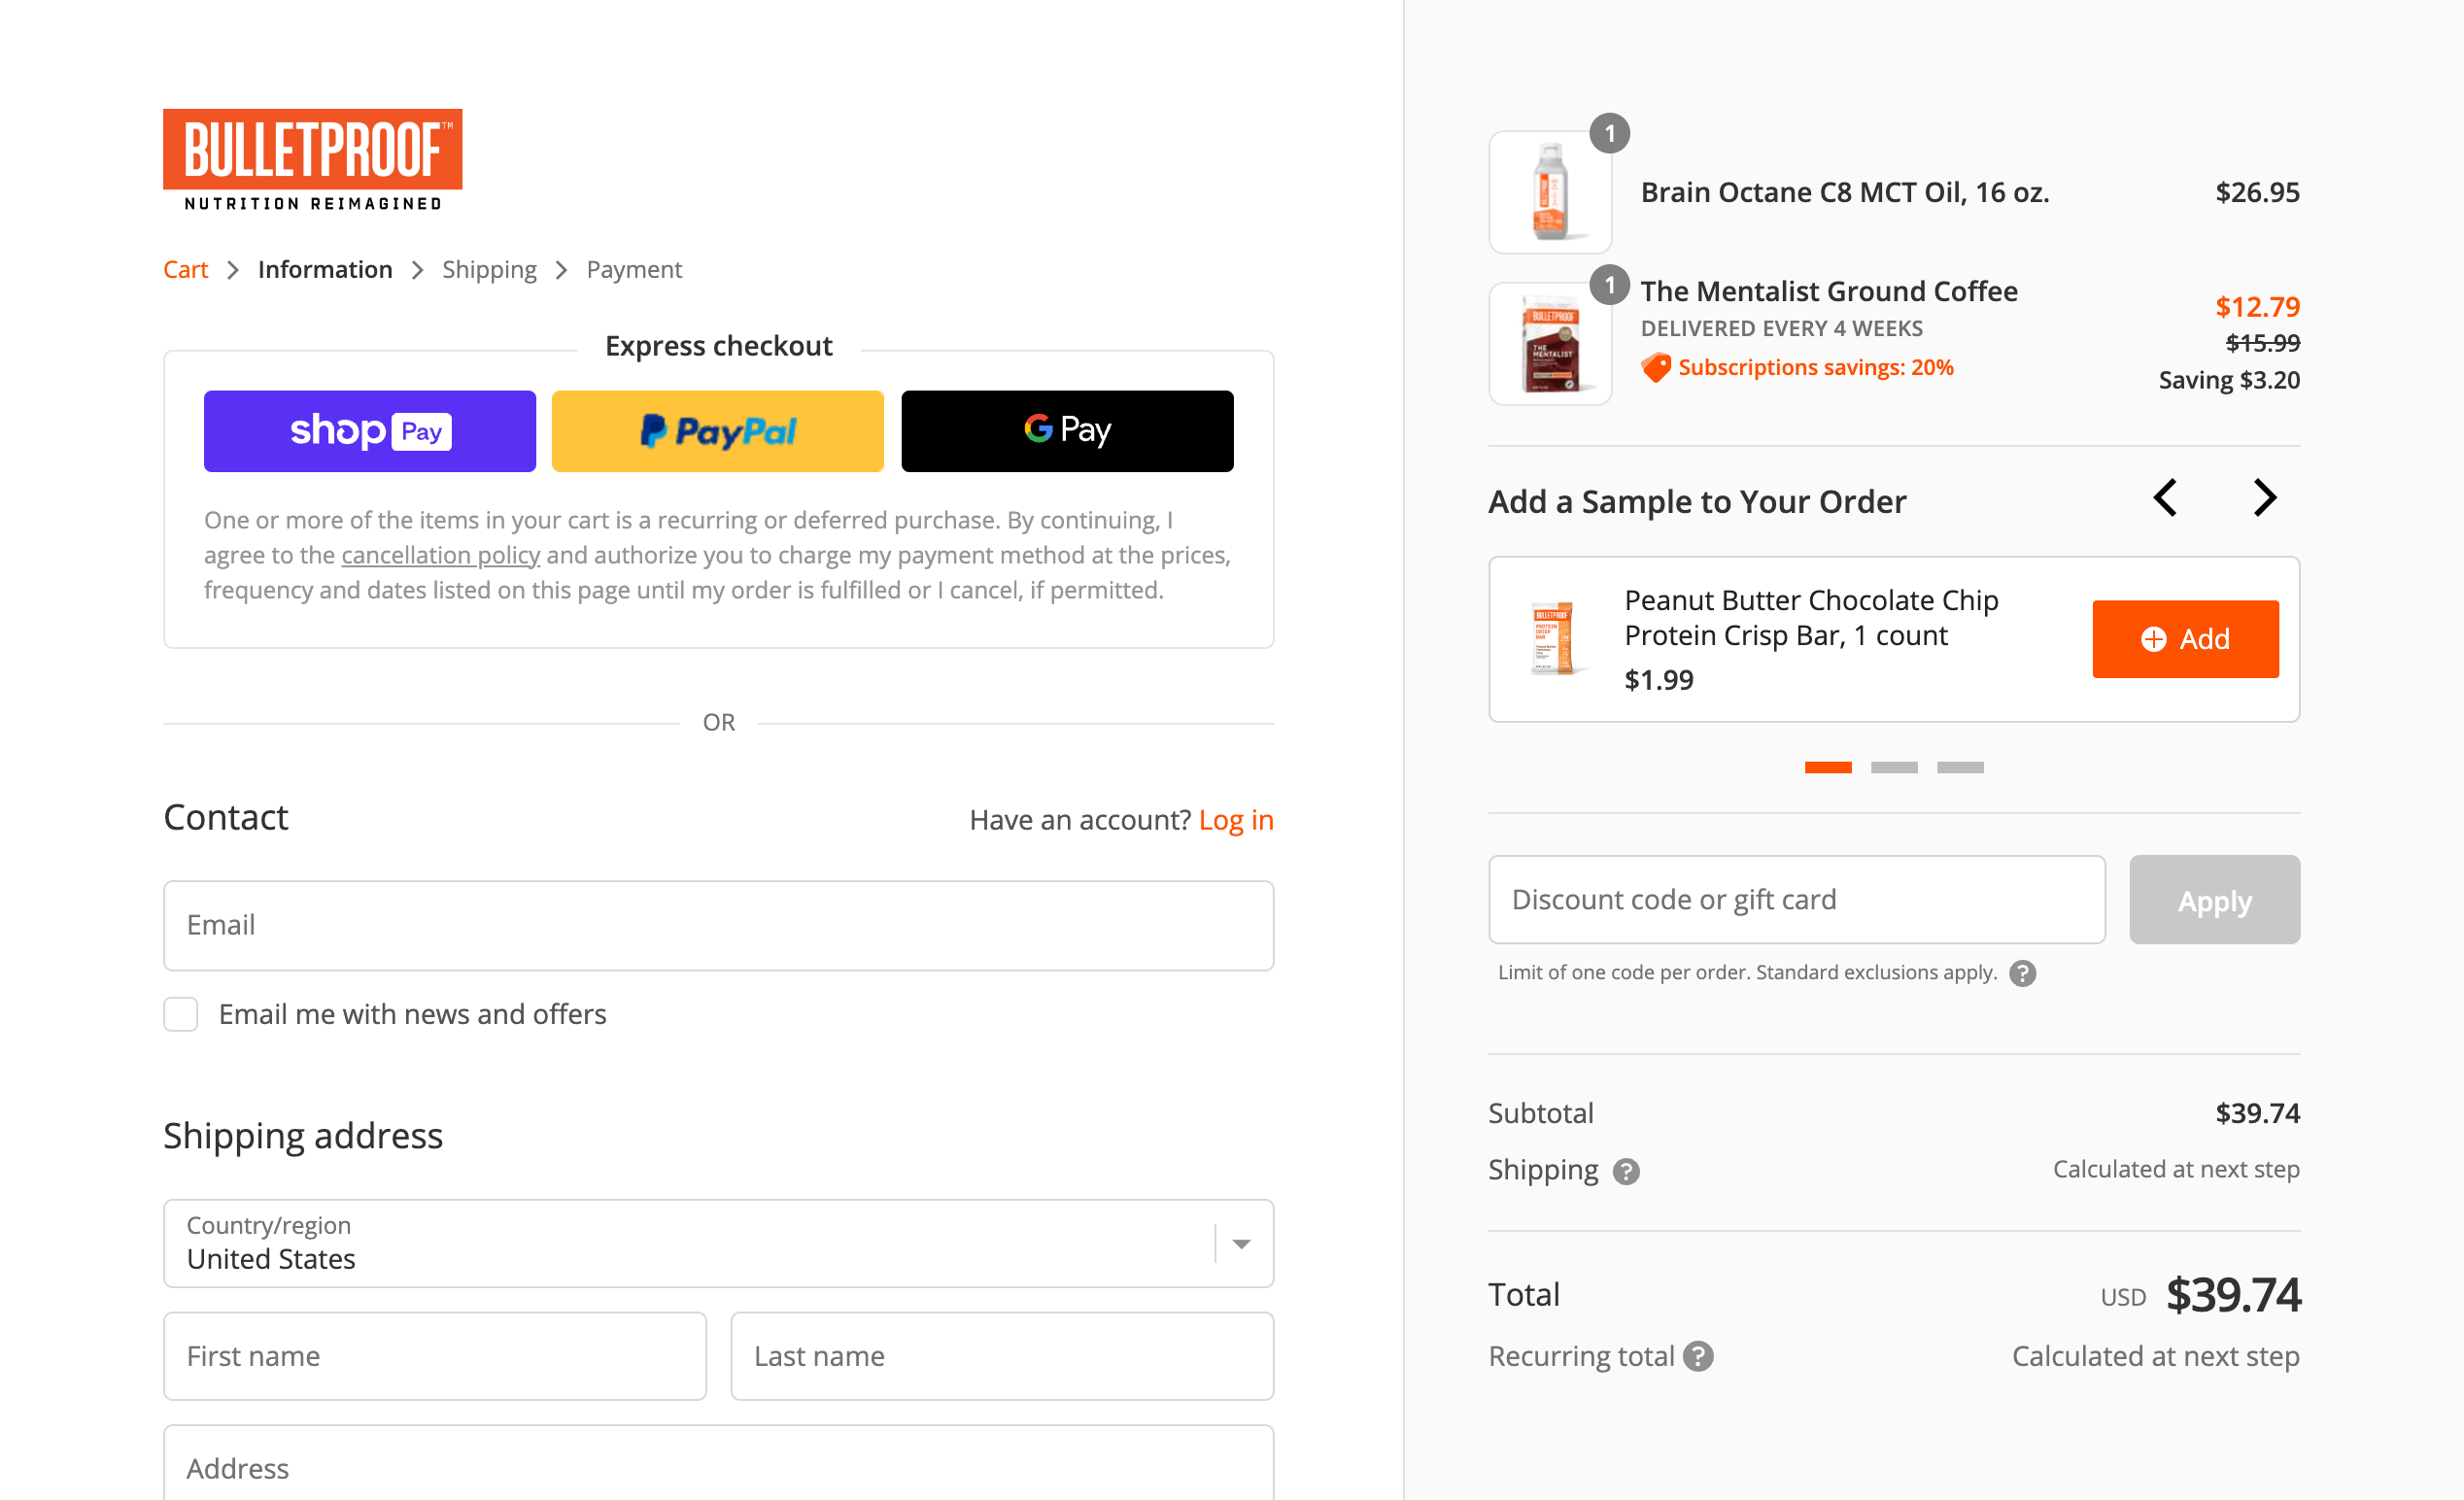Click "The Mentalist Ground Coffee" product name
The height and width of the screenshot is (1500, 2464).
tap(1829, 291)
